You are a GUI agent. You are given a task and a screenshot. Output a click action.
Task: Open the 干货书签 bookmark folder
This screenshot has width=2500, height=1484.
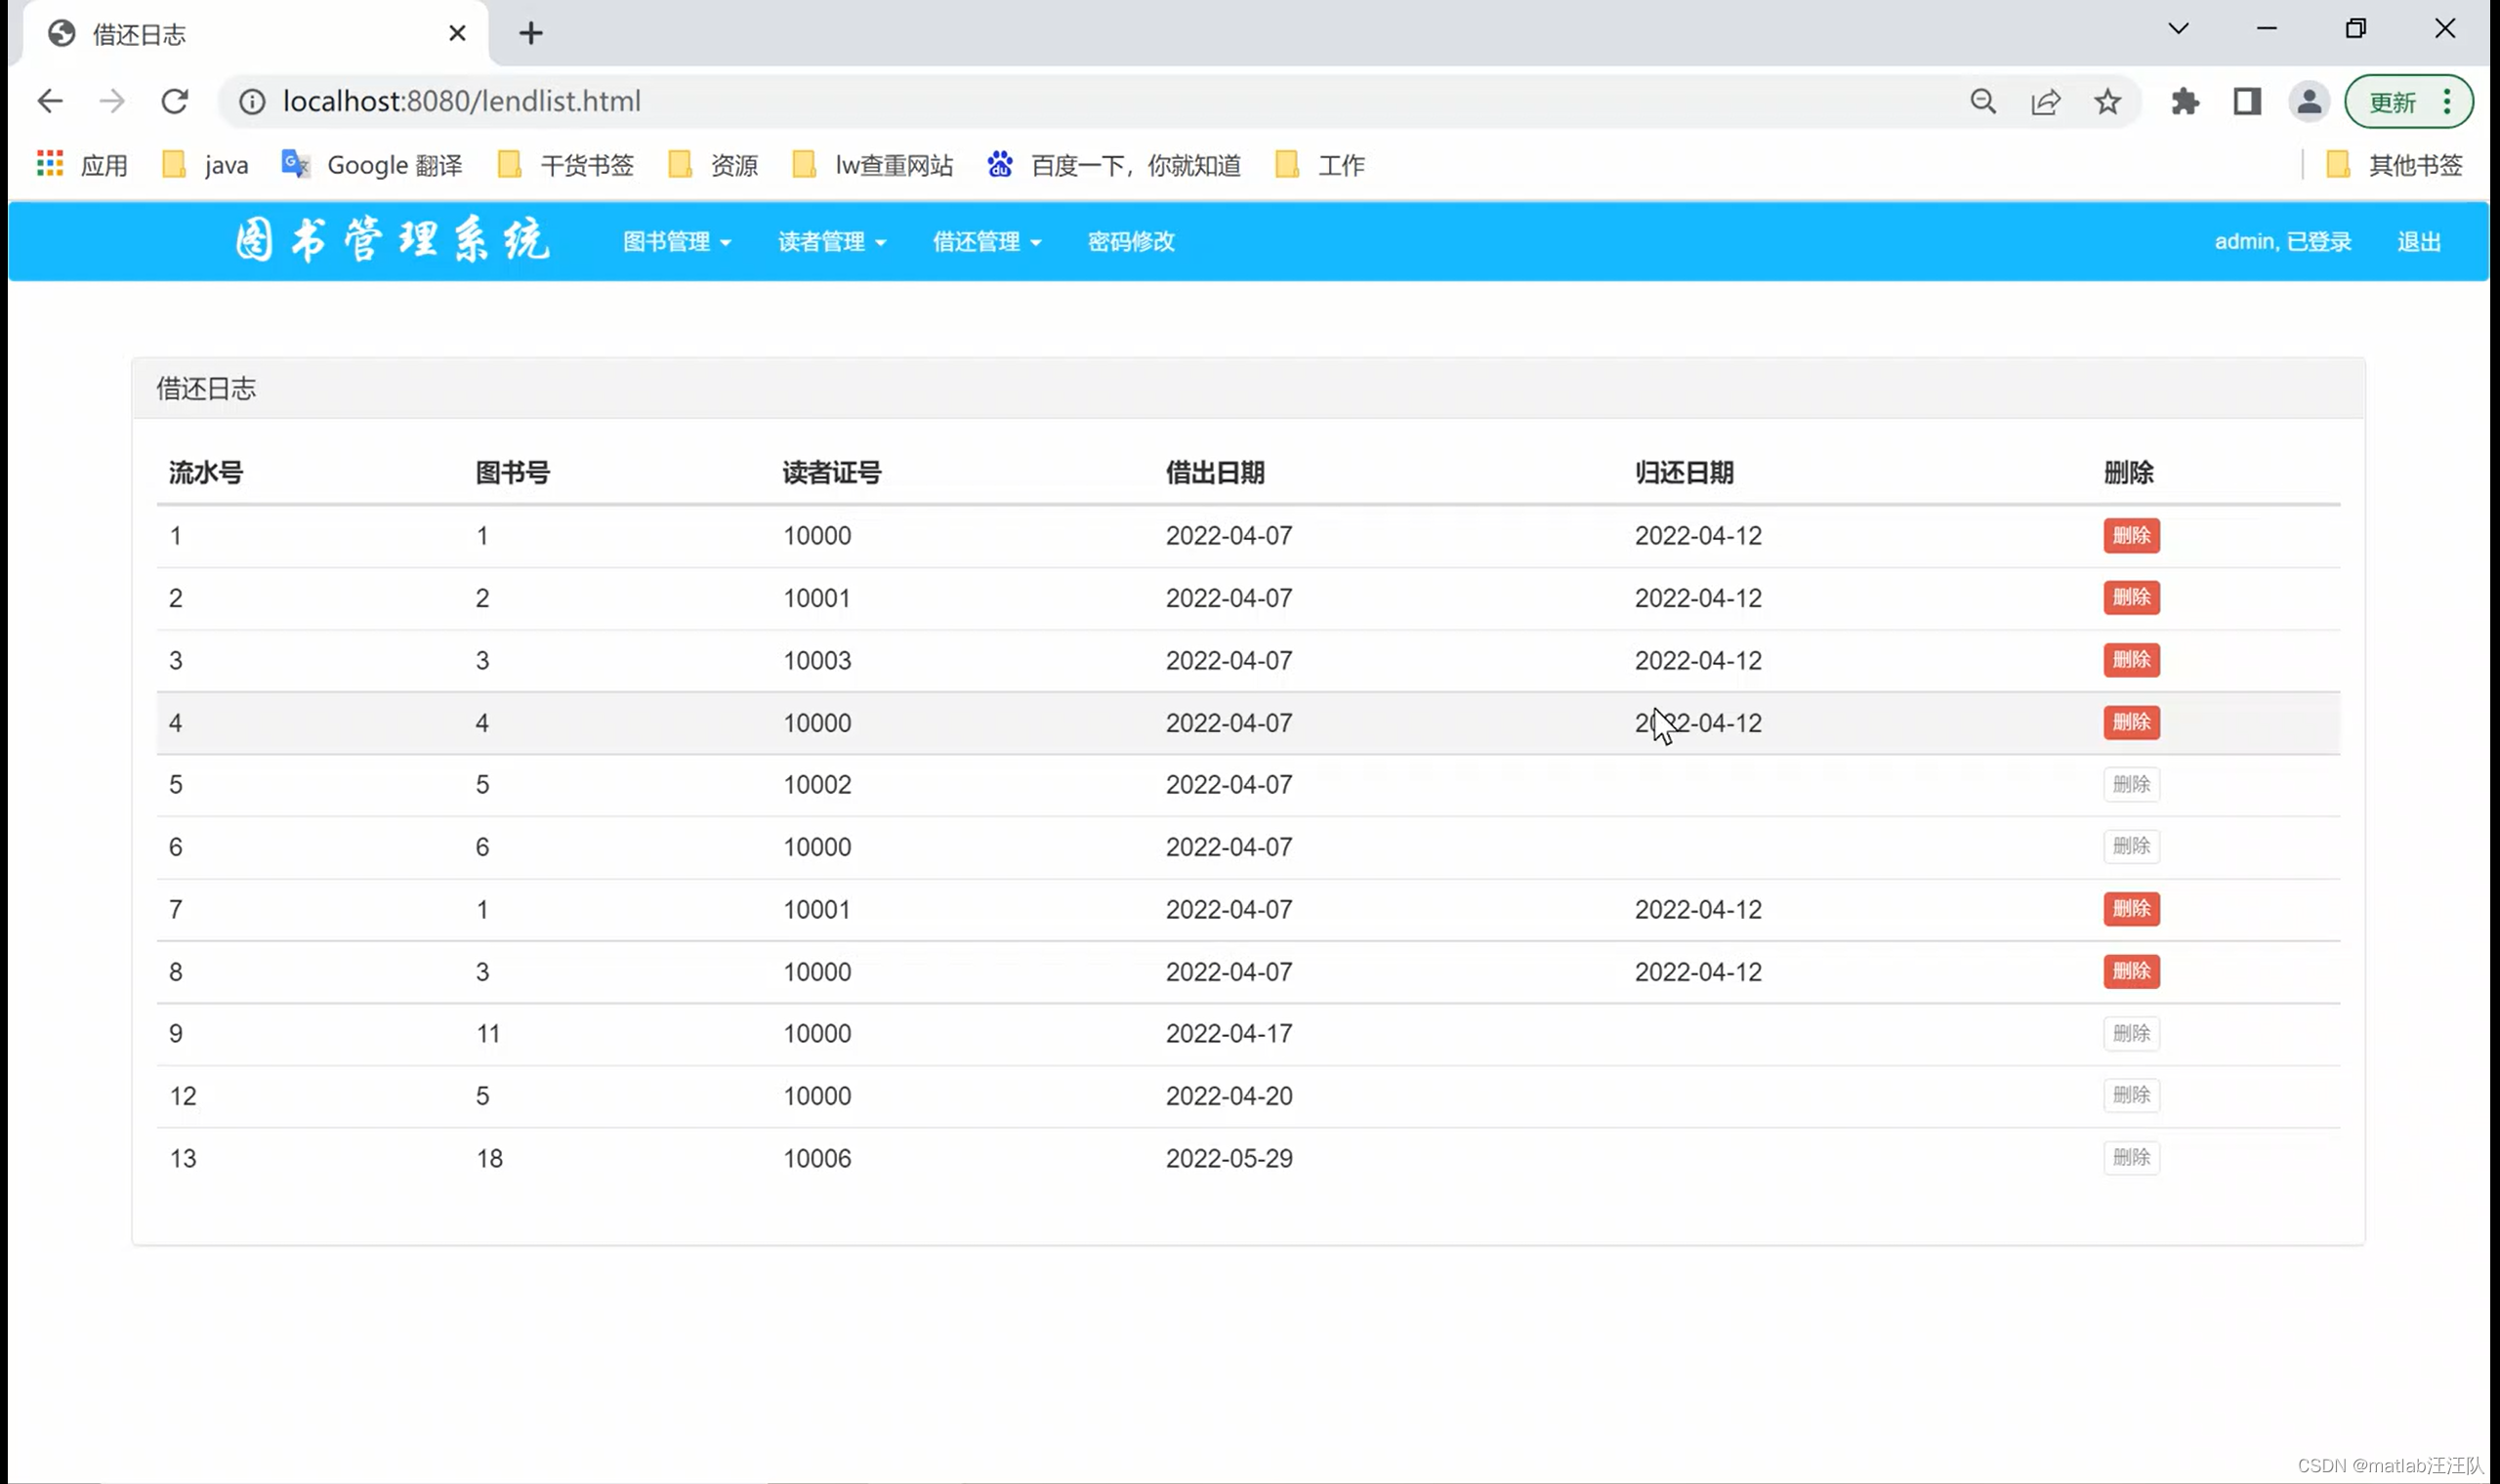566,165
